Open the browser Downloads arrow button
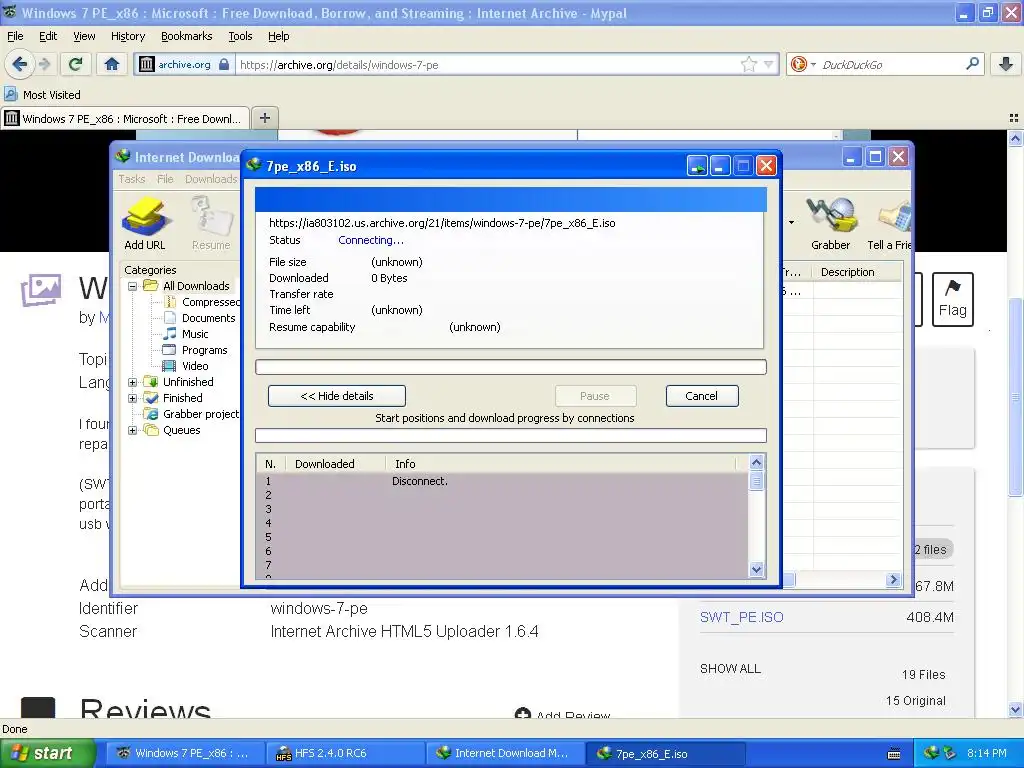This screenshot has height=768, width=1024. tap(1006, 64)
